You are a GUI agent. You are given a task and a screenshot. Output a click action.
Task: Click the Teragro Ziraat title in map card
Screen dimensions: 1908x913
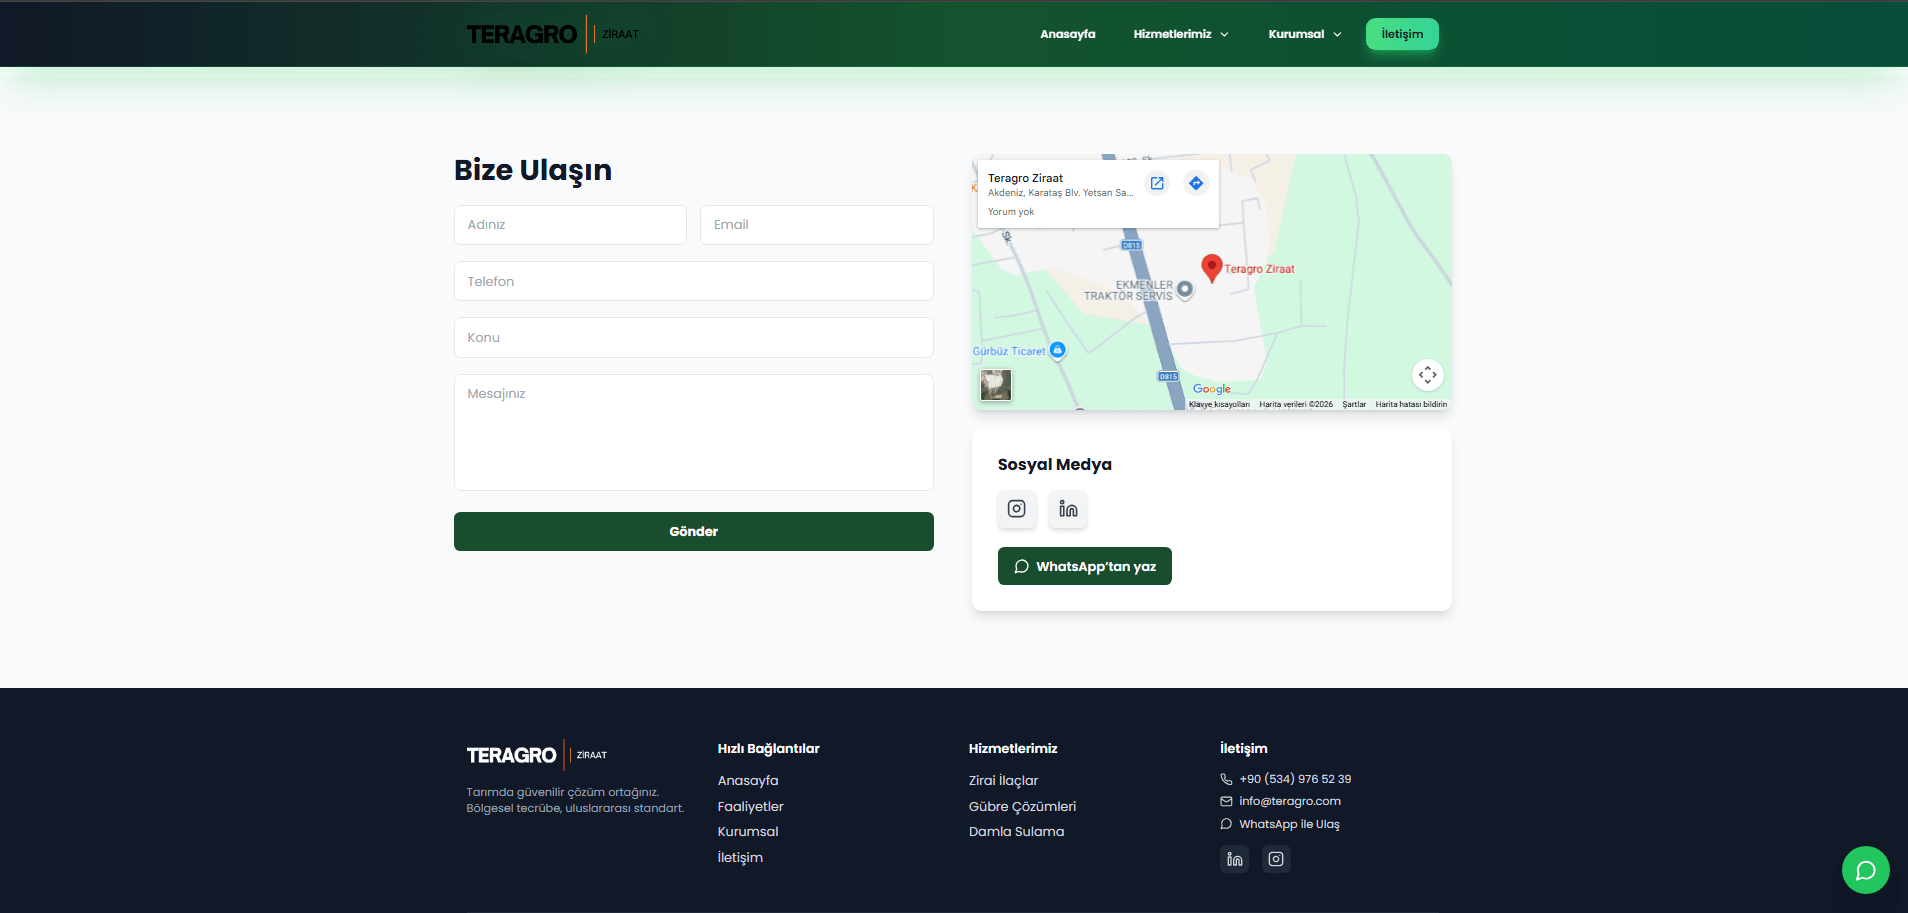(x=1025, y=178)
